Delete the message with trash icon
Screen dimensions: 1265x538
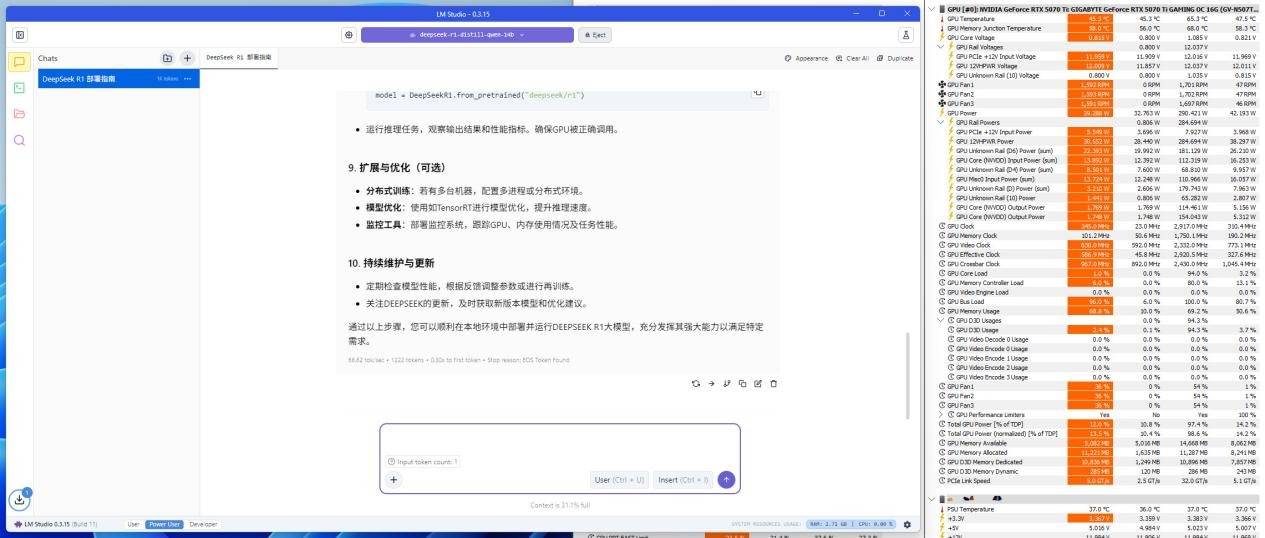click(773, 383)
